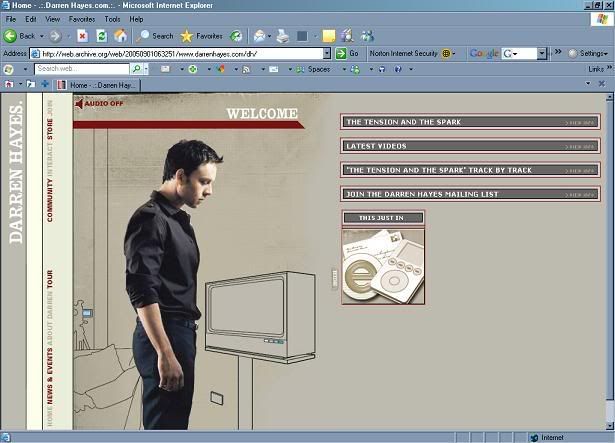Click the green Back arrow button
Screen dimensions: 615x443
pyautogui.click(x=10, y=36)
